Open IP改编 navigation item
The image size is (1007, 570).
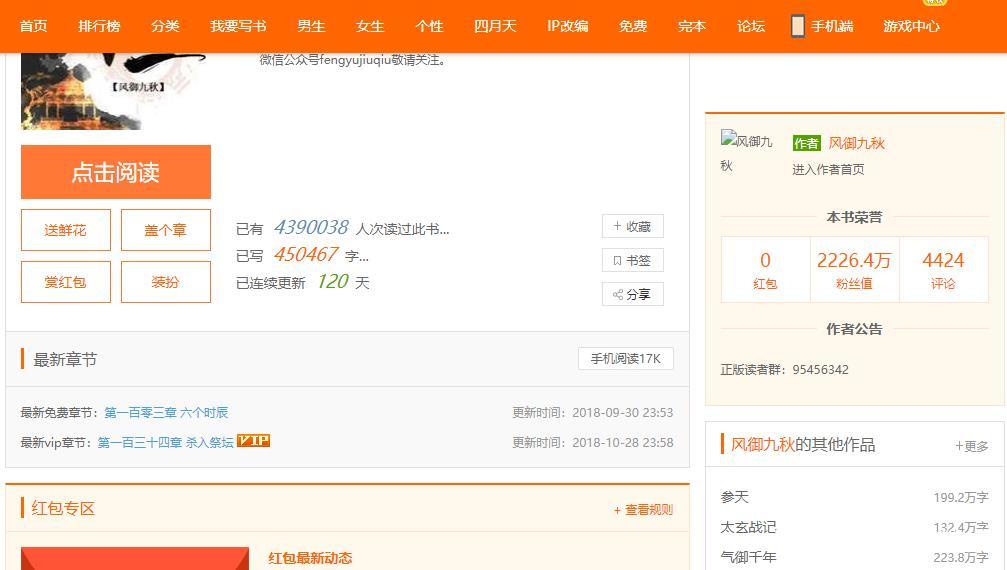568,26
